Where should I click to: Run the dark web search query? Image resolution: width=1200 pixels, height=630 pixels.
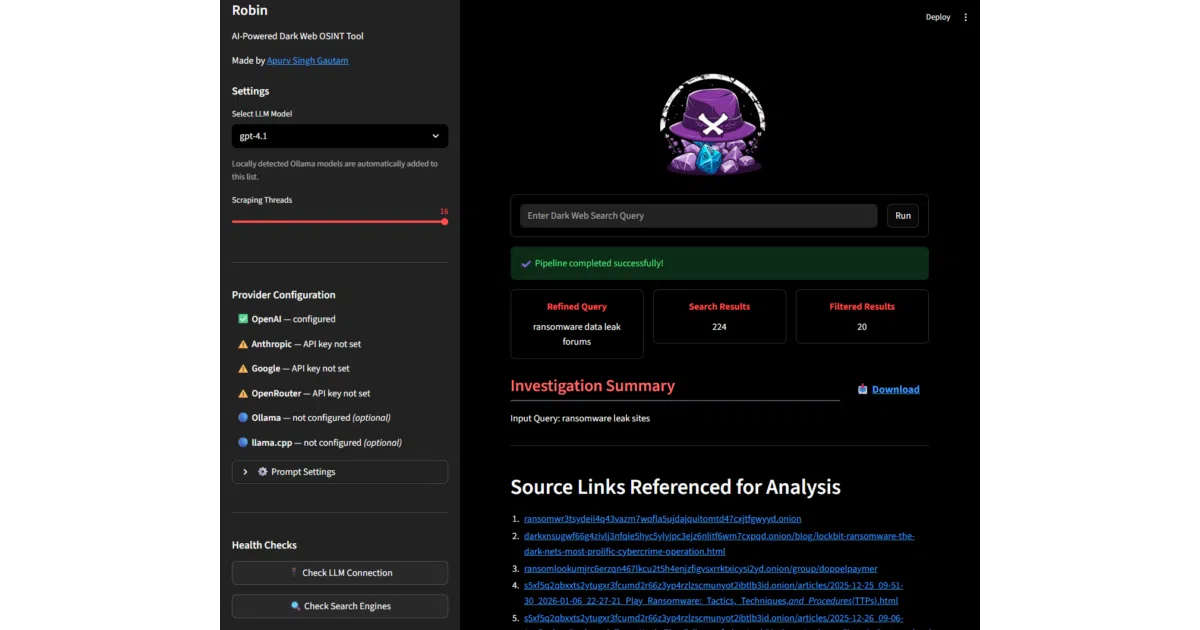click(903, 216)
